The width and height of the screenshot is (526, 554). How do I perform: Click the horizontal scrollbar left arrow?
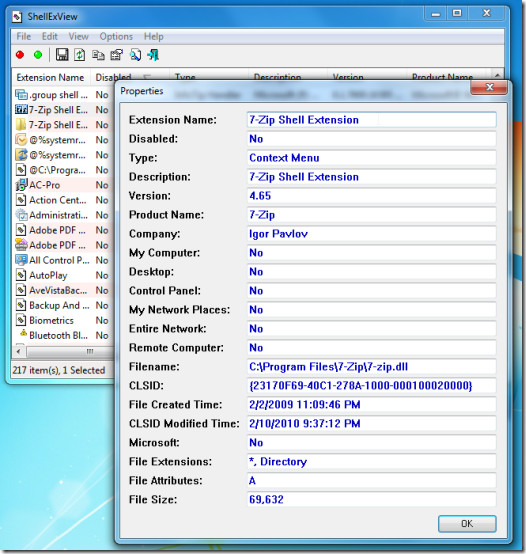(x=19, y=352)
